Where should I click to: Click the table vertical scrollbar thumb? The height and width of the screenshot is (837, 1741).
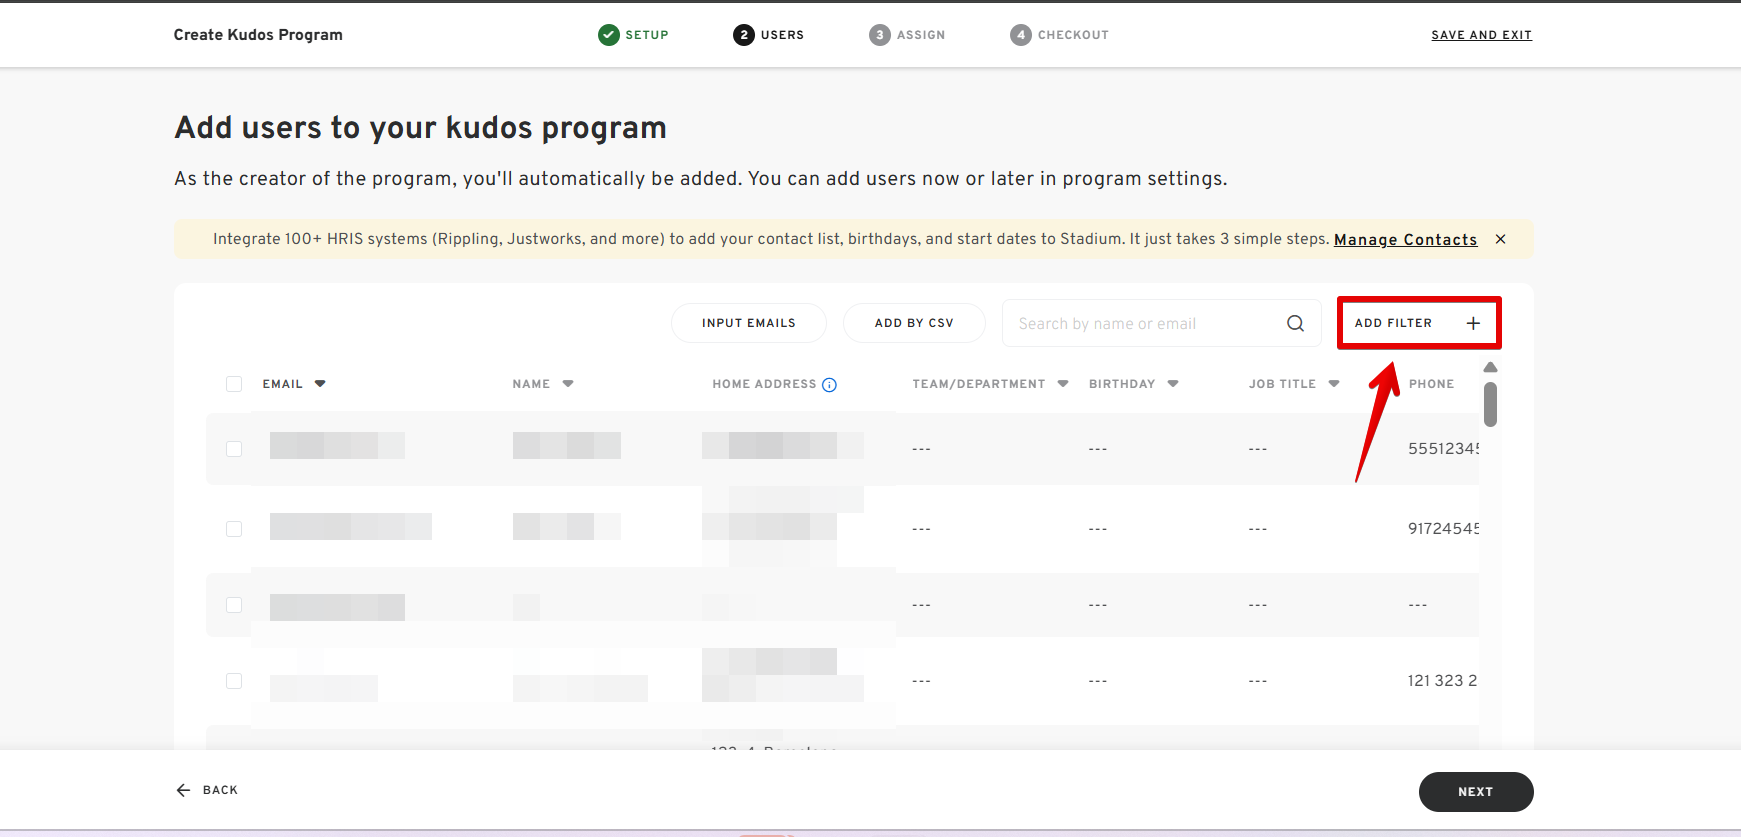tap(1490, 404)
